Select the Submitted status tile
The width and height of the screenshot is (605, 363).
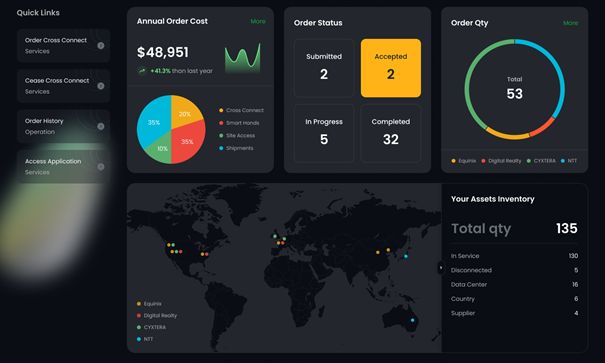tap(324, 68)
